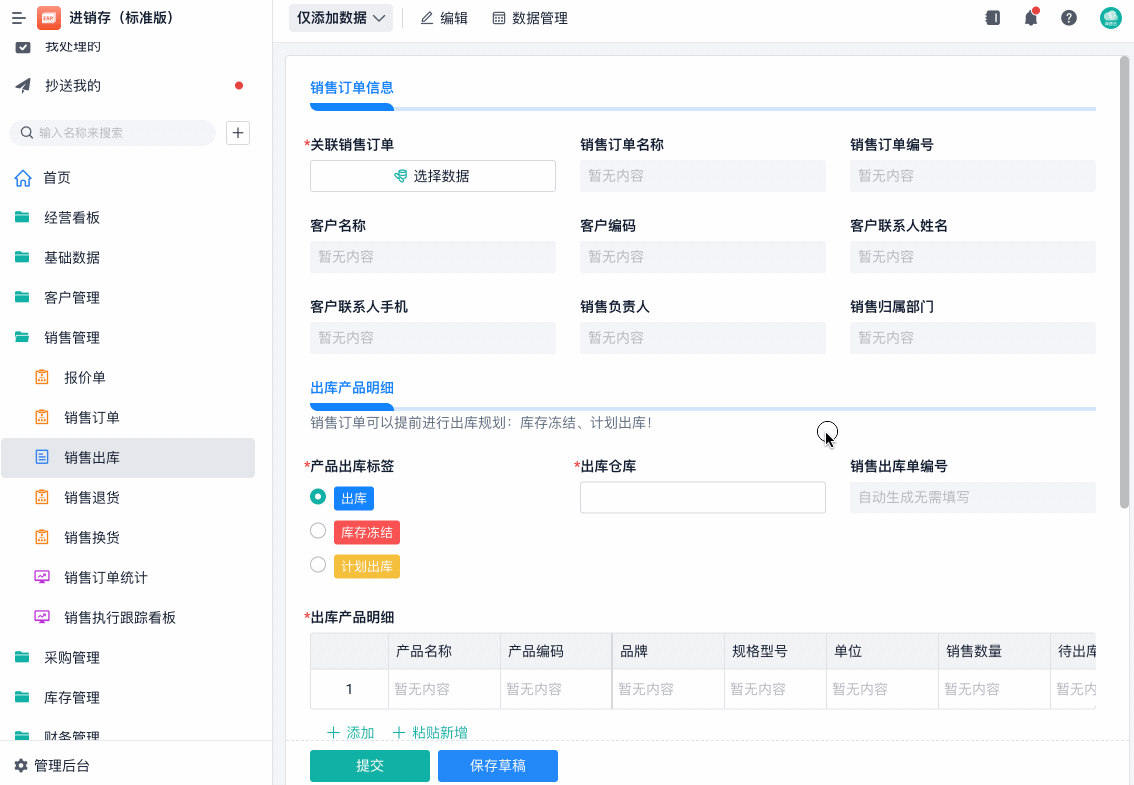Click the 销售执行跟踪看板 dashboard icon

42,617
